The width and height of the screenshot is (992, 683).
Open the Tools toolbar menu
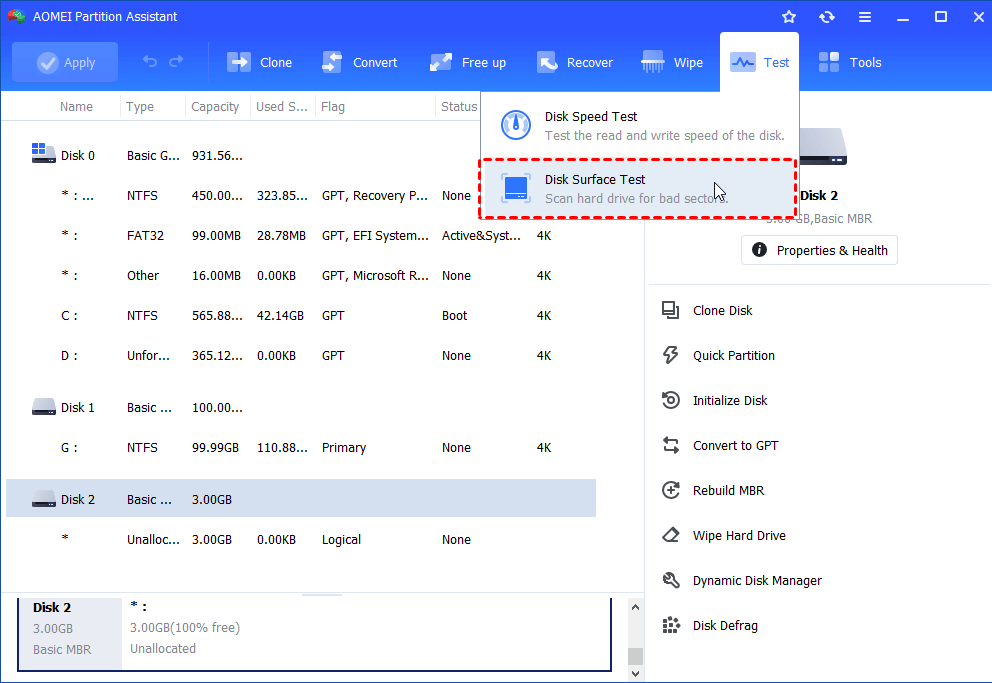pyautogui.click(x=850, y=62)
